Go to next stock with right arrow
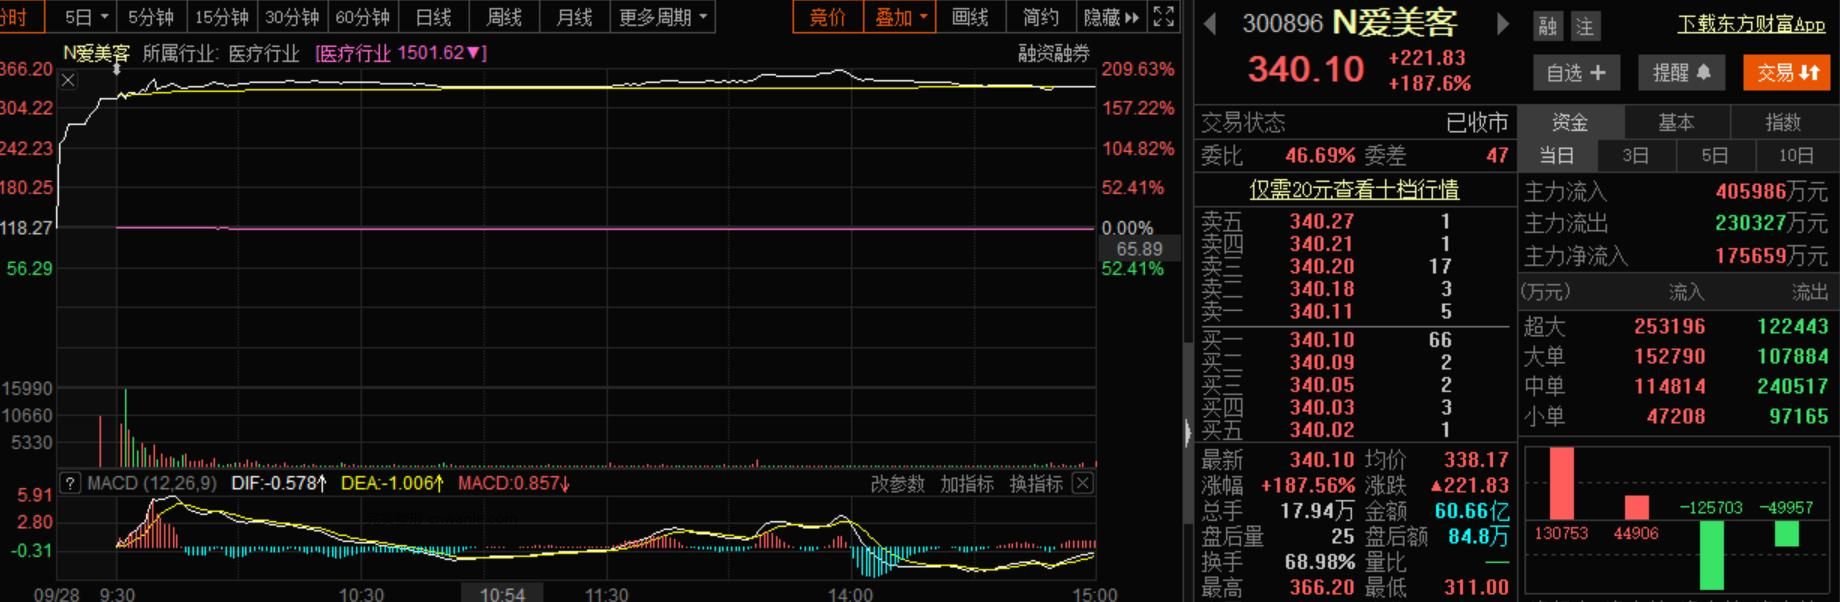This screenshot has width=1840, height=602. (x=1502, y=24)
